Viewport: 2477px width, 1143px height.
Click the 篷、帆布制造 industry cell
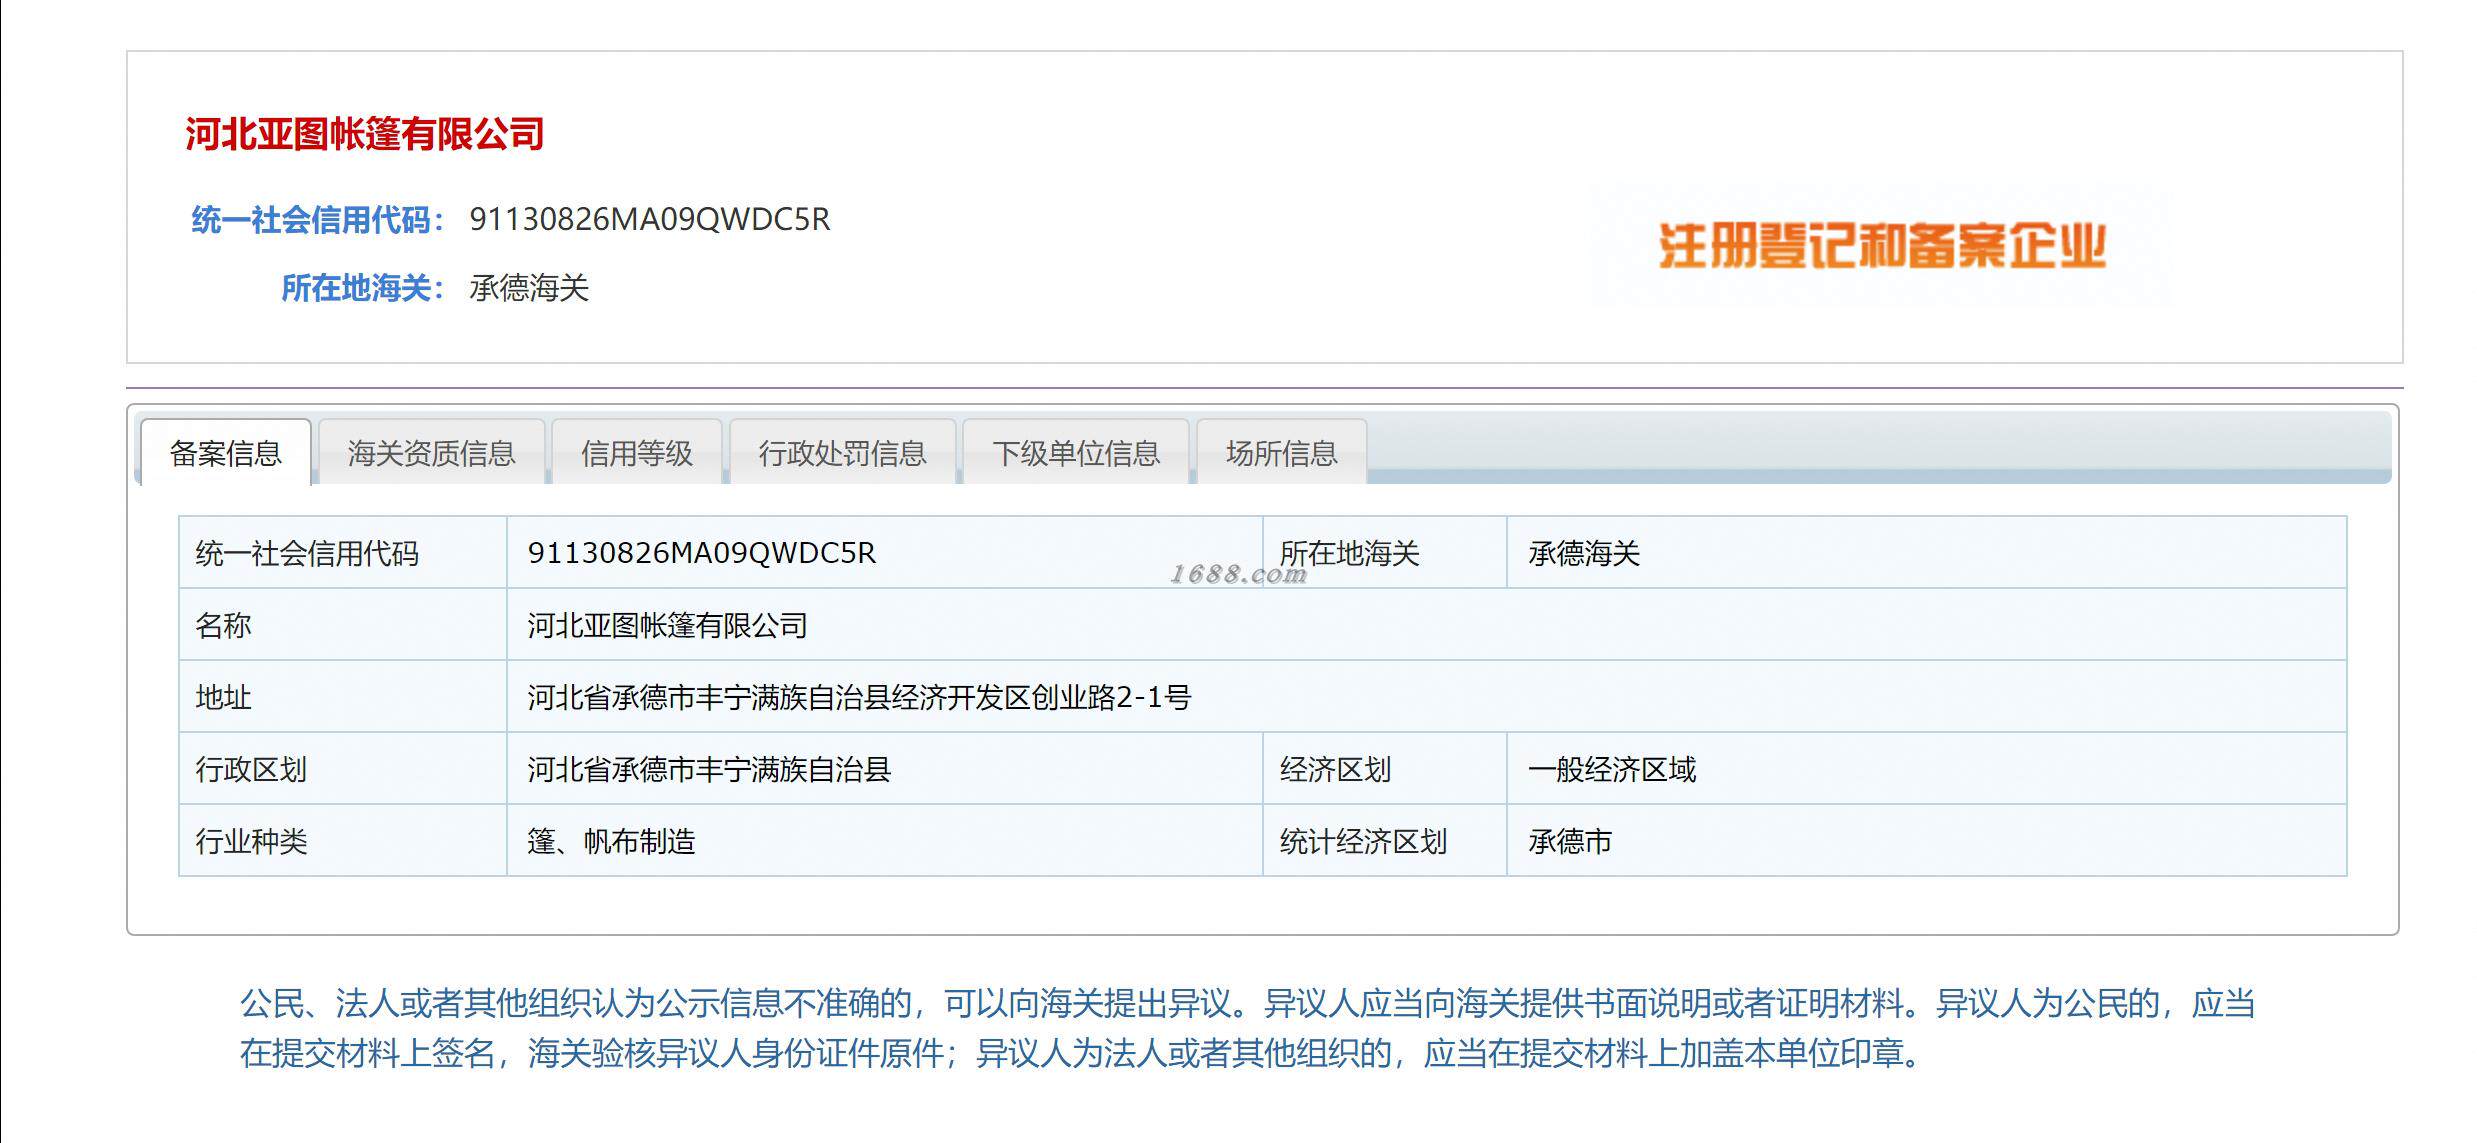(611, 841)
